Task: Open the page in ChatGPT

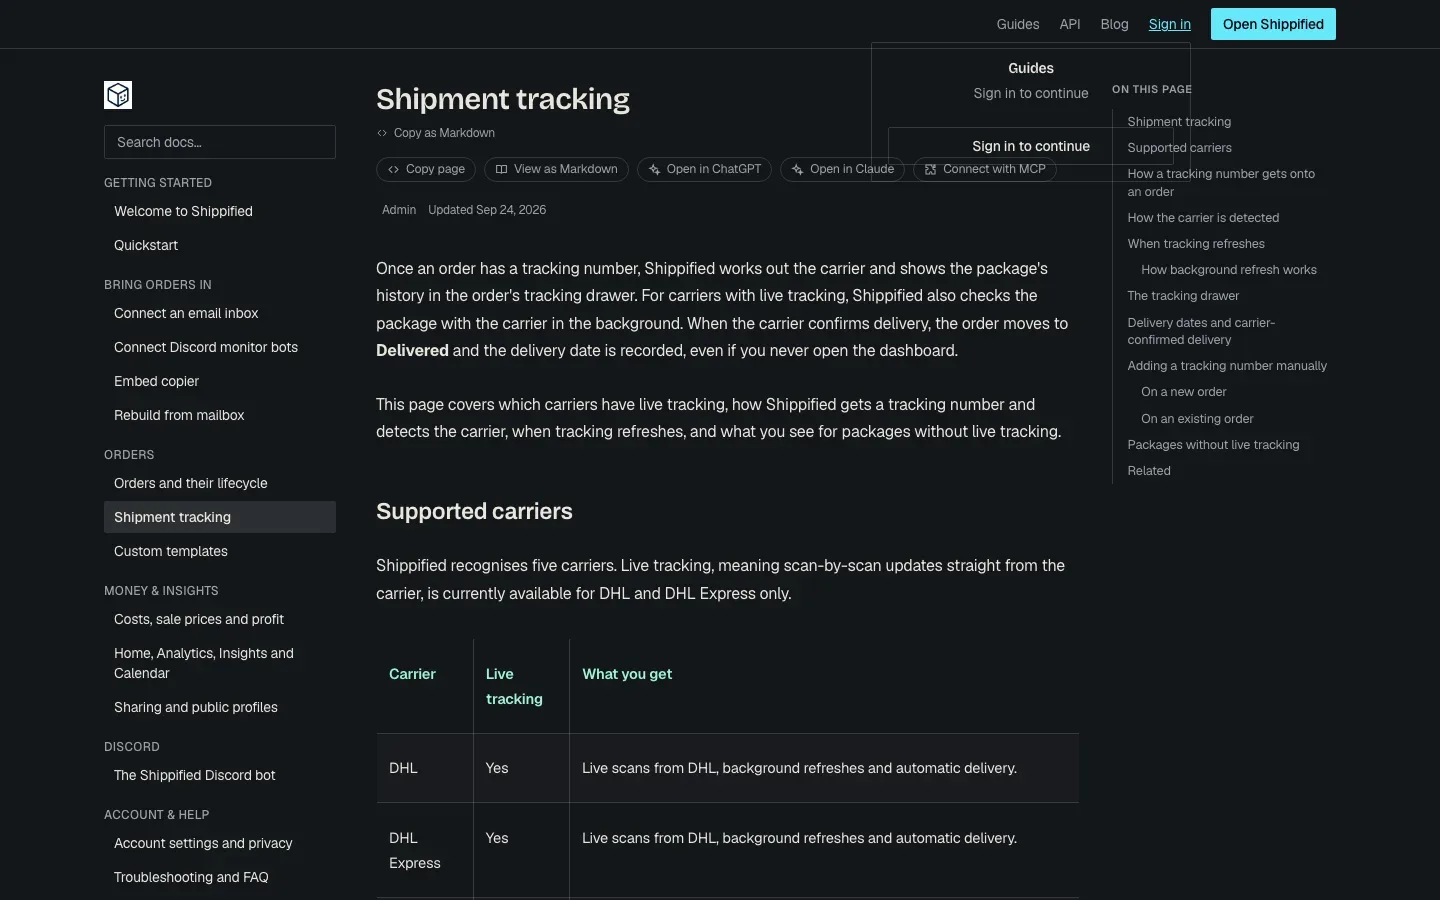Action: point(704,169)
